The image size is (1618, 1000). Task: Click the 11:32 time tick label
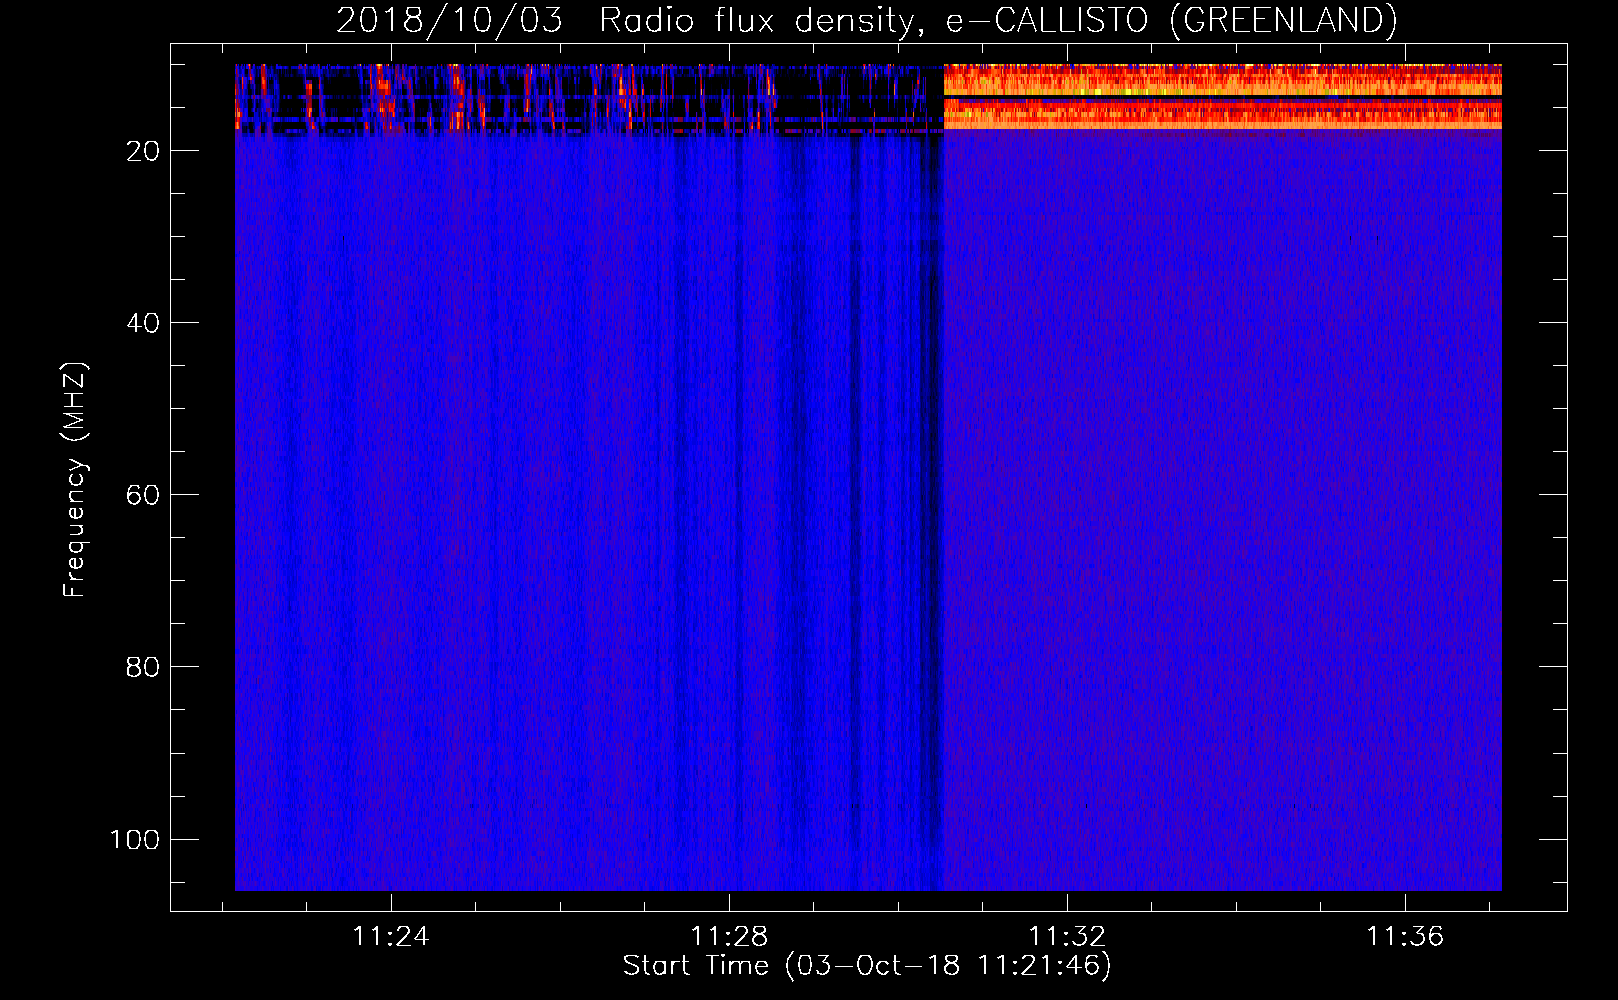(1067, 936)
